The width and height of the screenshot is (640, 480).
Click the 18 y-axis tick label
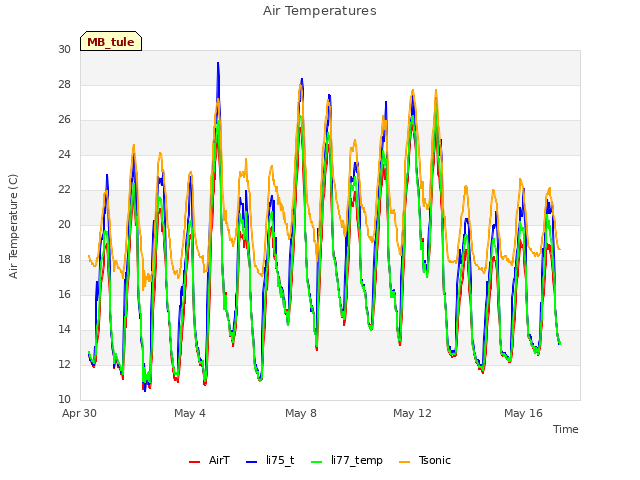pos(64,260)
